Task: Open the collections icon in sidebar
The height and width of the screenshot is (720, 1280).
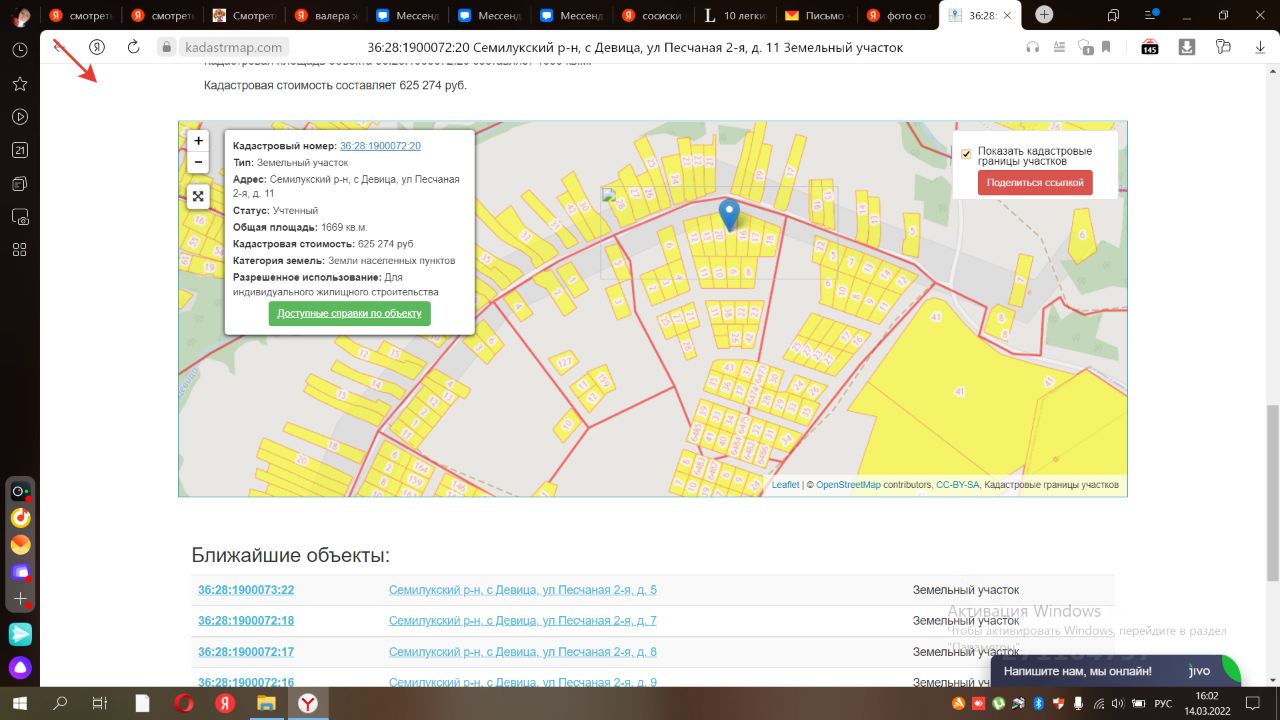Action: [x=20, y=183]
